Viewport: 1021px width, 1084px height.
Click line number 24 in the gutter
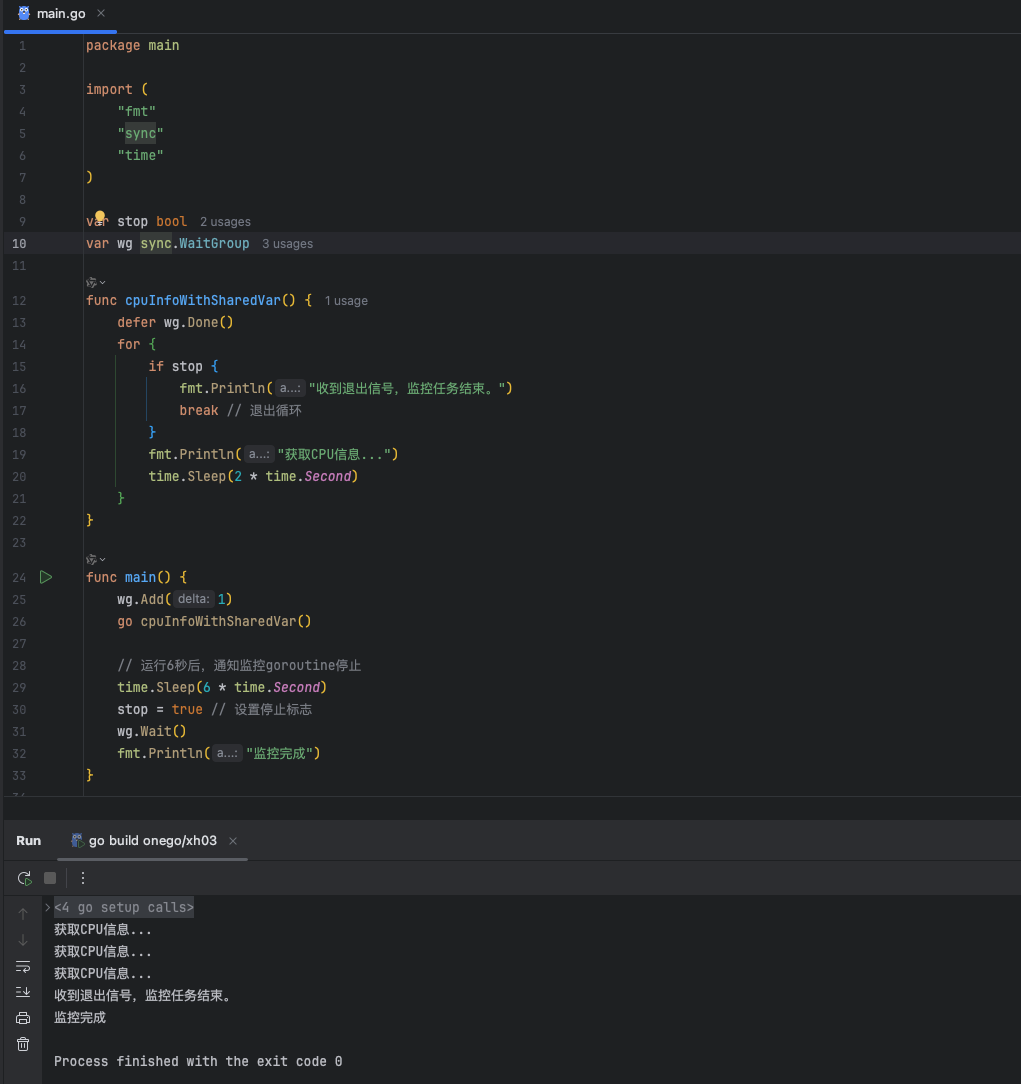19,577
